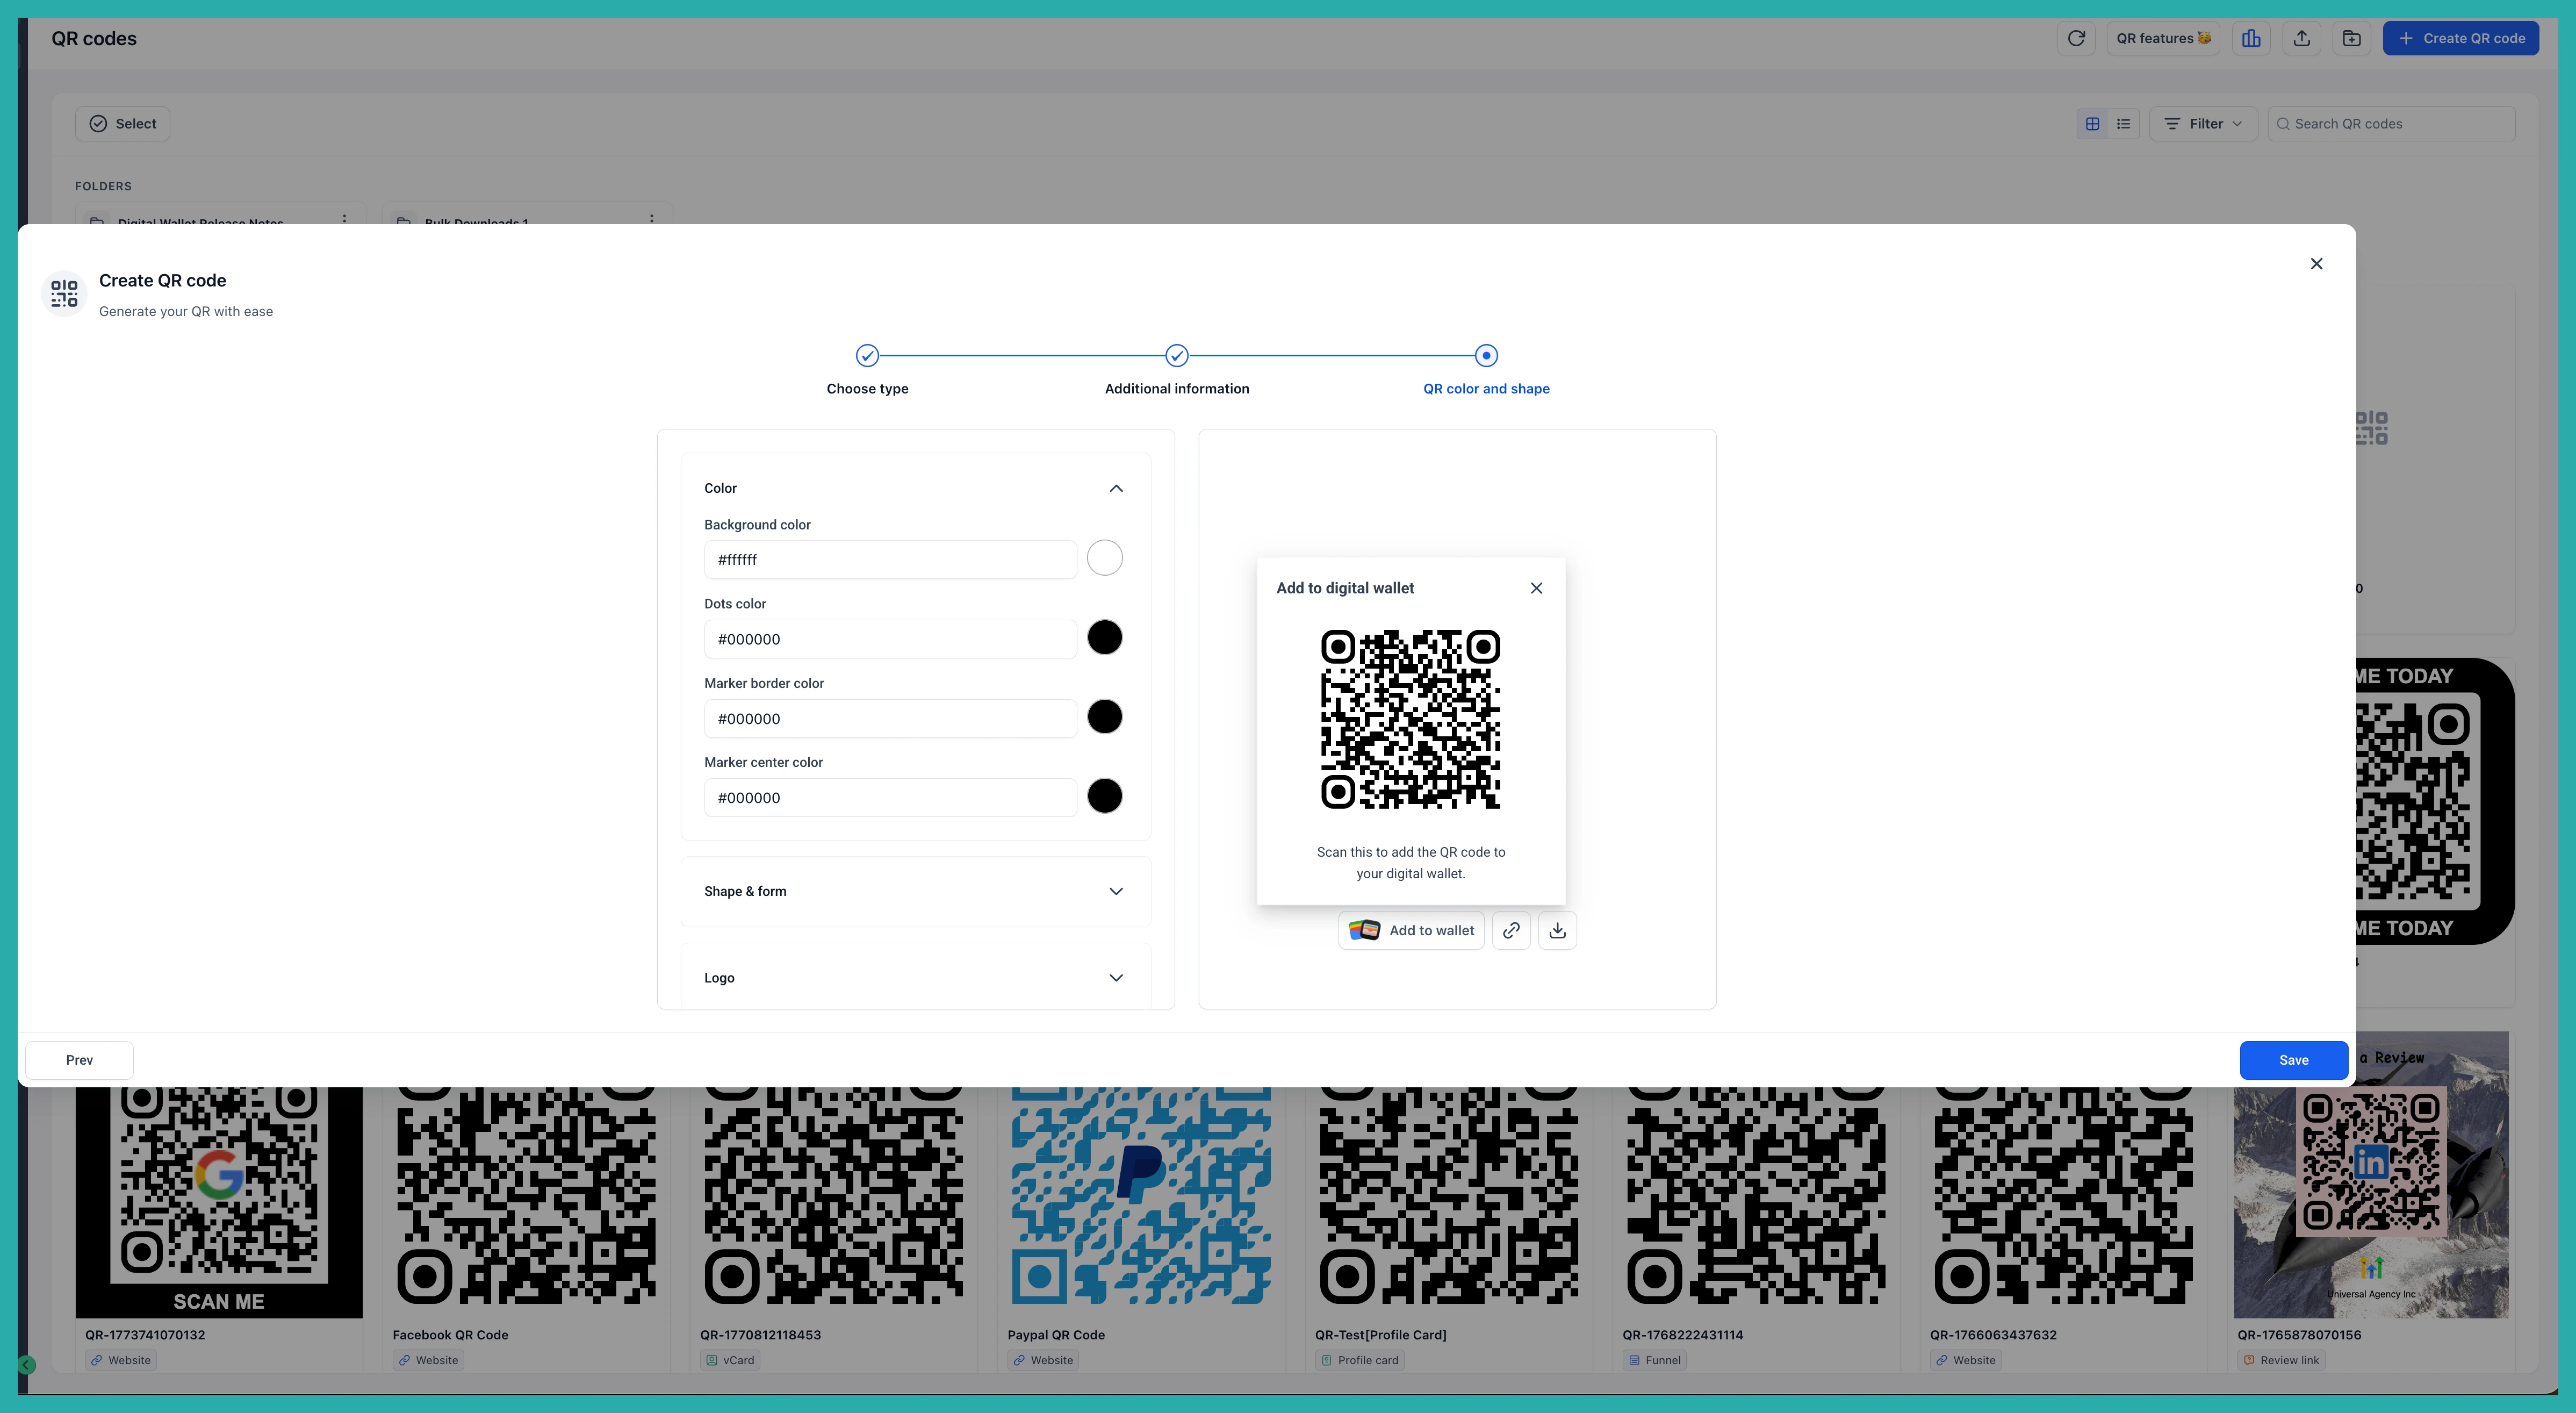Click the green collapse sidebar arrow
Image resolution: width=2576 pixels, height=1413 pixels.
click(x=27, y=1365)
